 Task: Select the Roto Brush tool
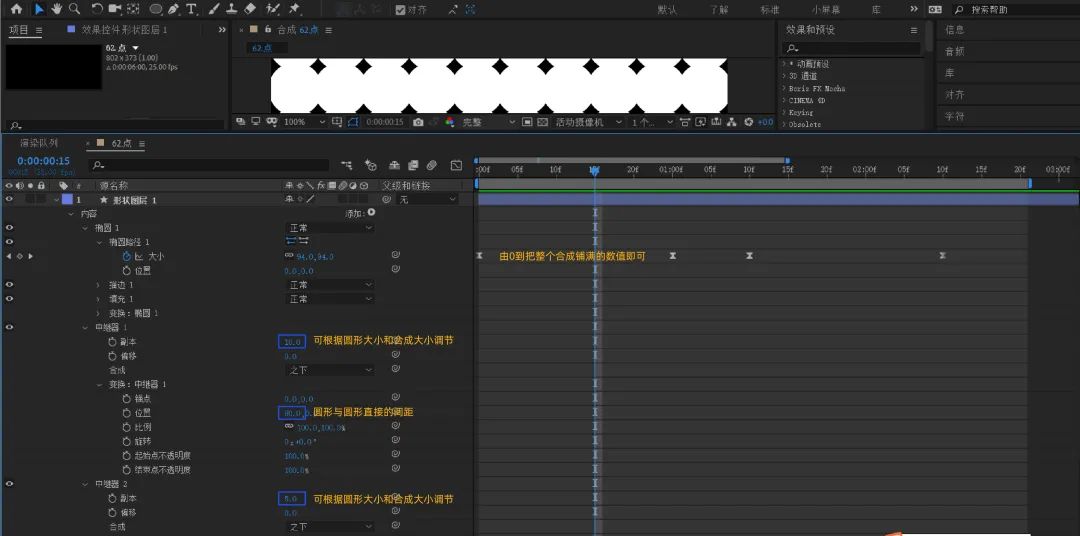pyautogui.click(x=273, y=9)
